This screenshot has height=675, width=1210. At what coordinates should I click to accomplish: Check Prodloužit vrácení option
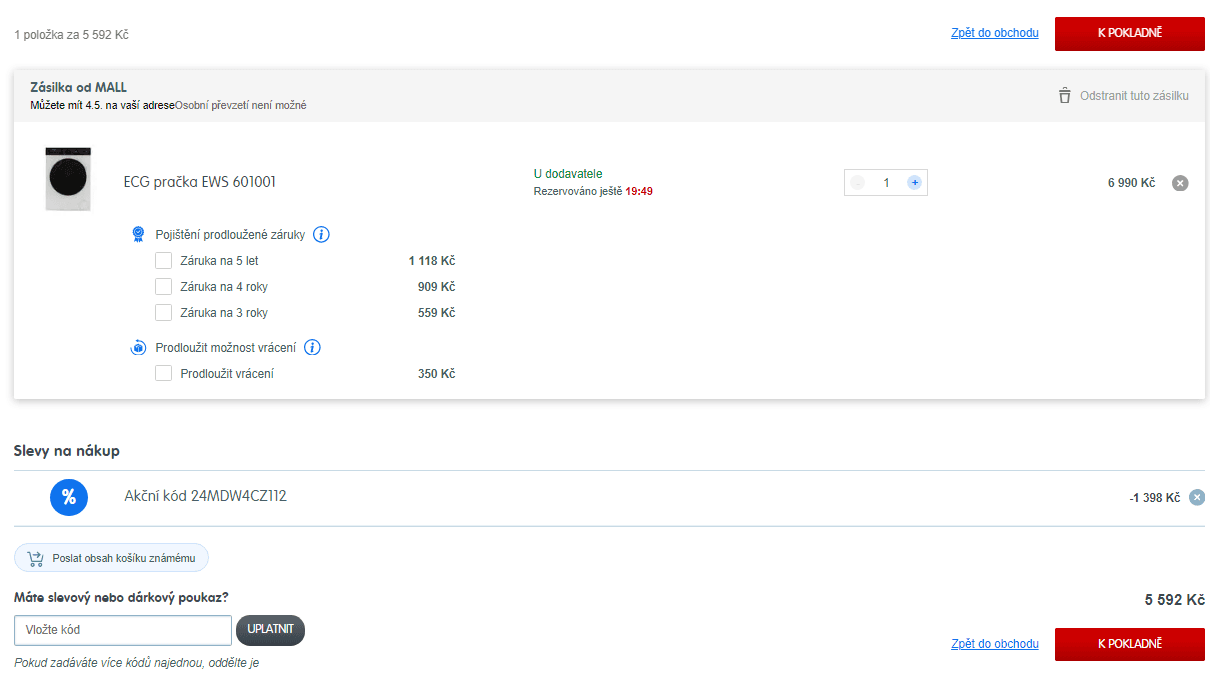pos(164,374)
